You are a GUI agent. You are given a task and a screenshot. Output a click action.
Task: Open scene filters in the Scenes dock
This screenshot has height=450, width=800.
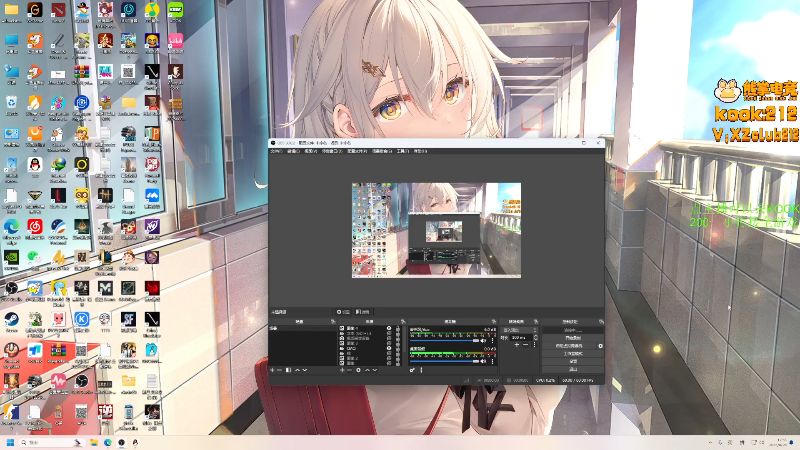(288, 370)
